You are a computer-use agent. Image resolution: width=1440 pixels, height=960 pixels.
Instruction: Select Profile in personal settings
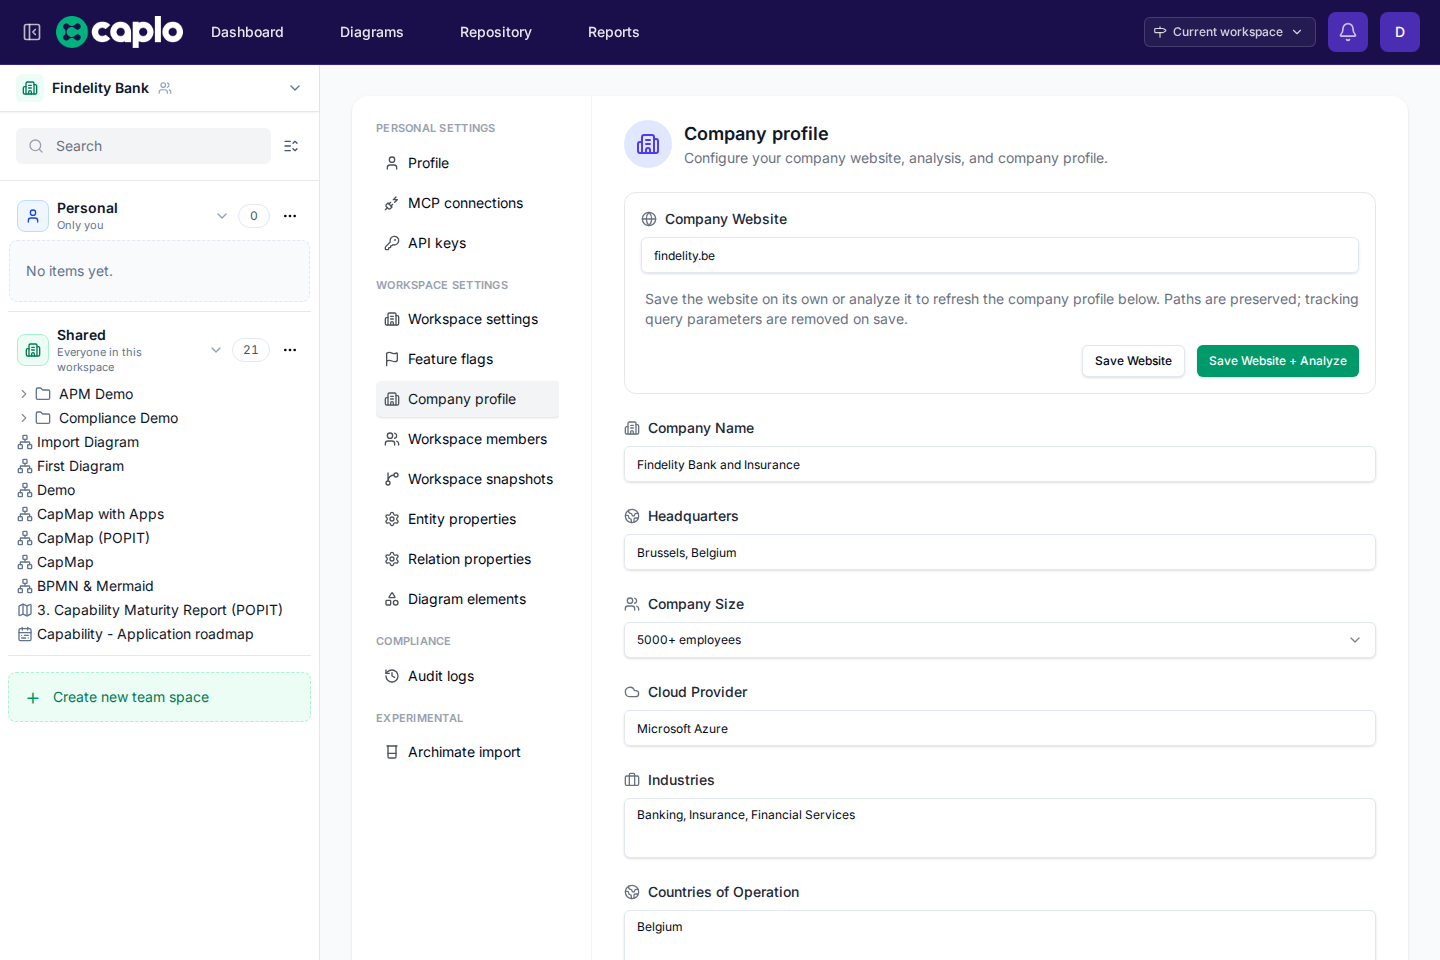(x=467, y=163)
